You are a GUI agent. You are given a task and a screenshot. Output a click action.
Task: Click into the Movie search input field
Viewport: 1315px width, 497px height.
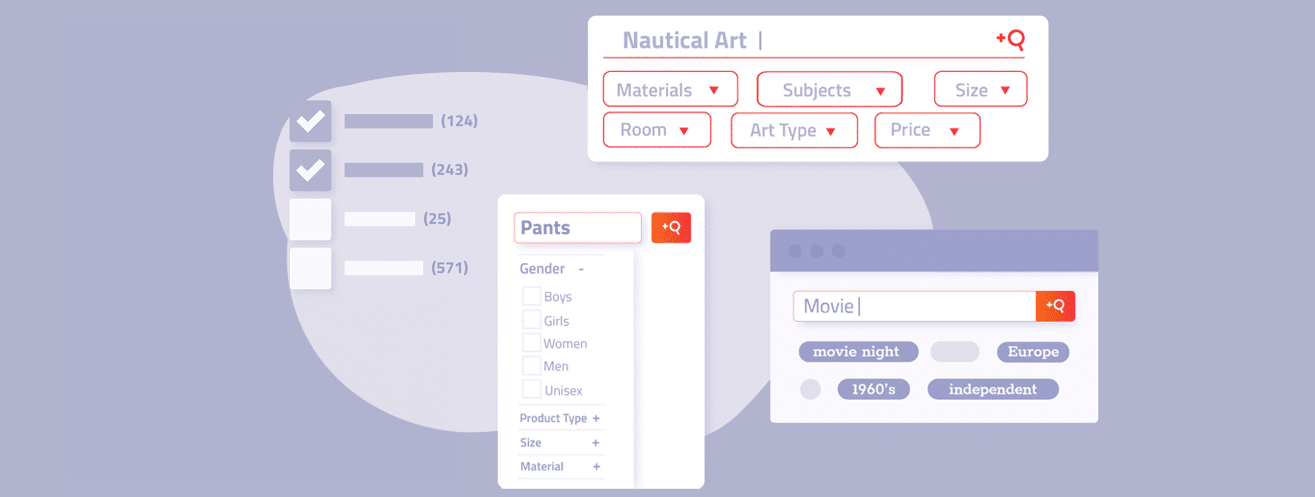coord(914,306)
